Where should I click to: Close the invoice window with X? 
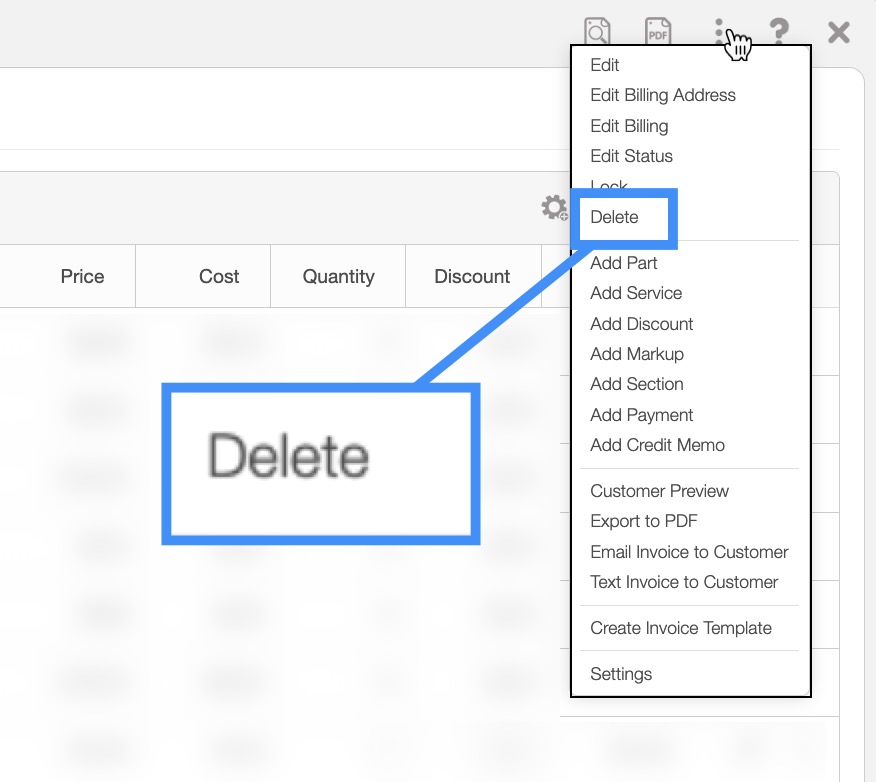click(838, 32)
